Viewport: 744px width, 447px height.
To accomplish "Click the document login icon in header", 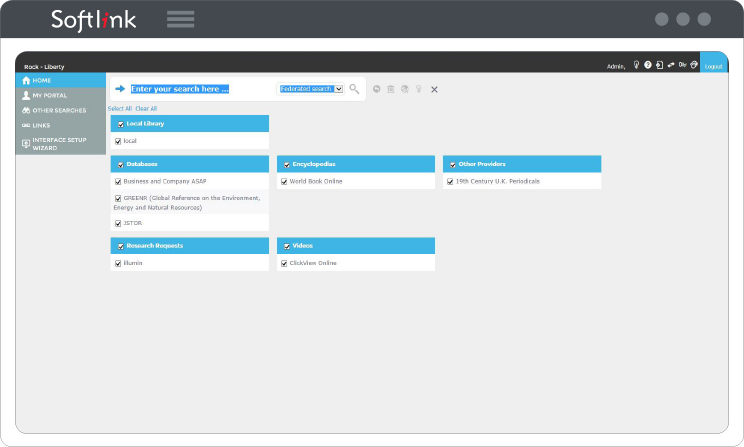I will pos(659,65).
